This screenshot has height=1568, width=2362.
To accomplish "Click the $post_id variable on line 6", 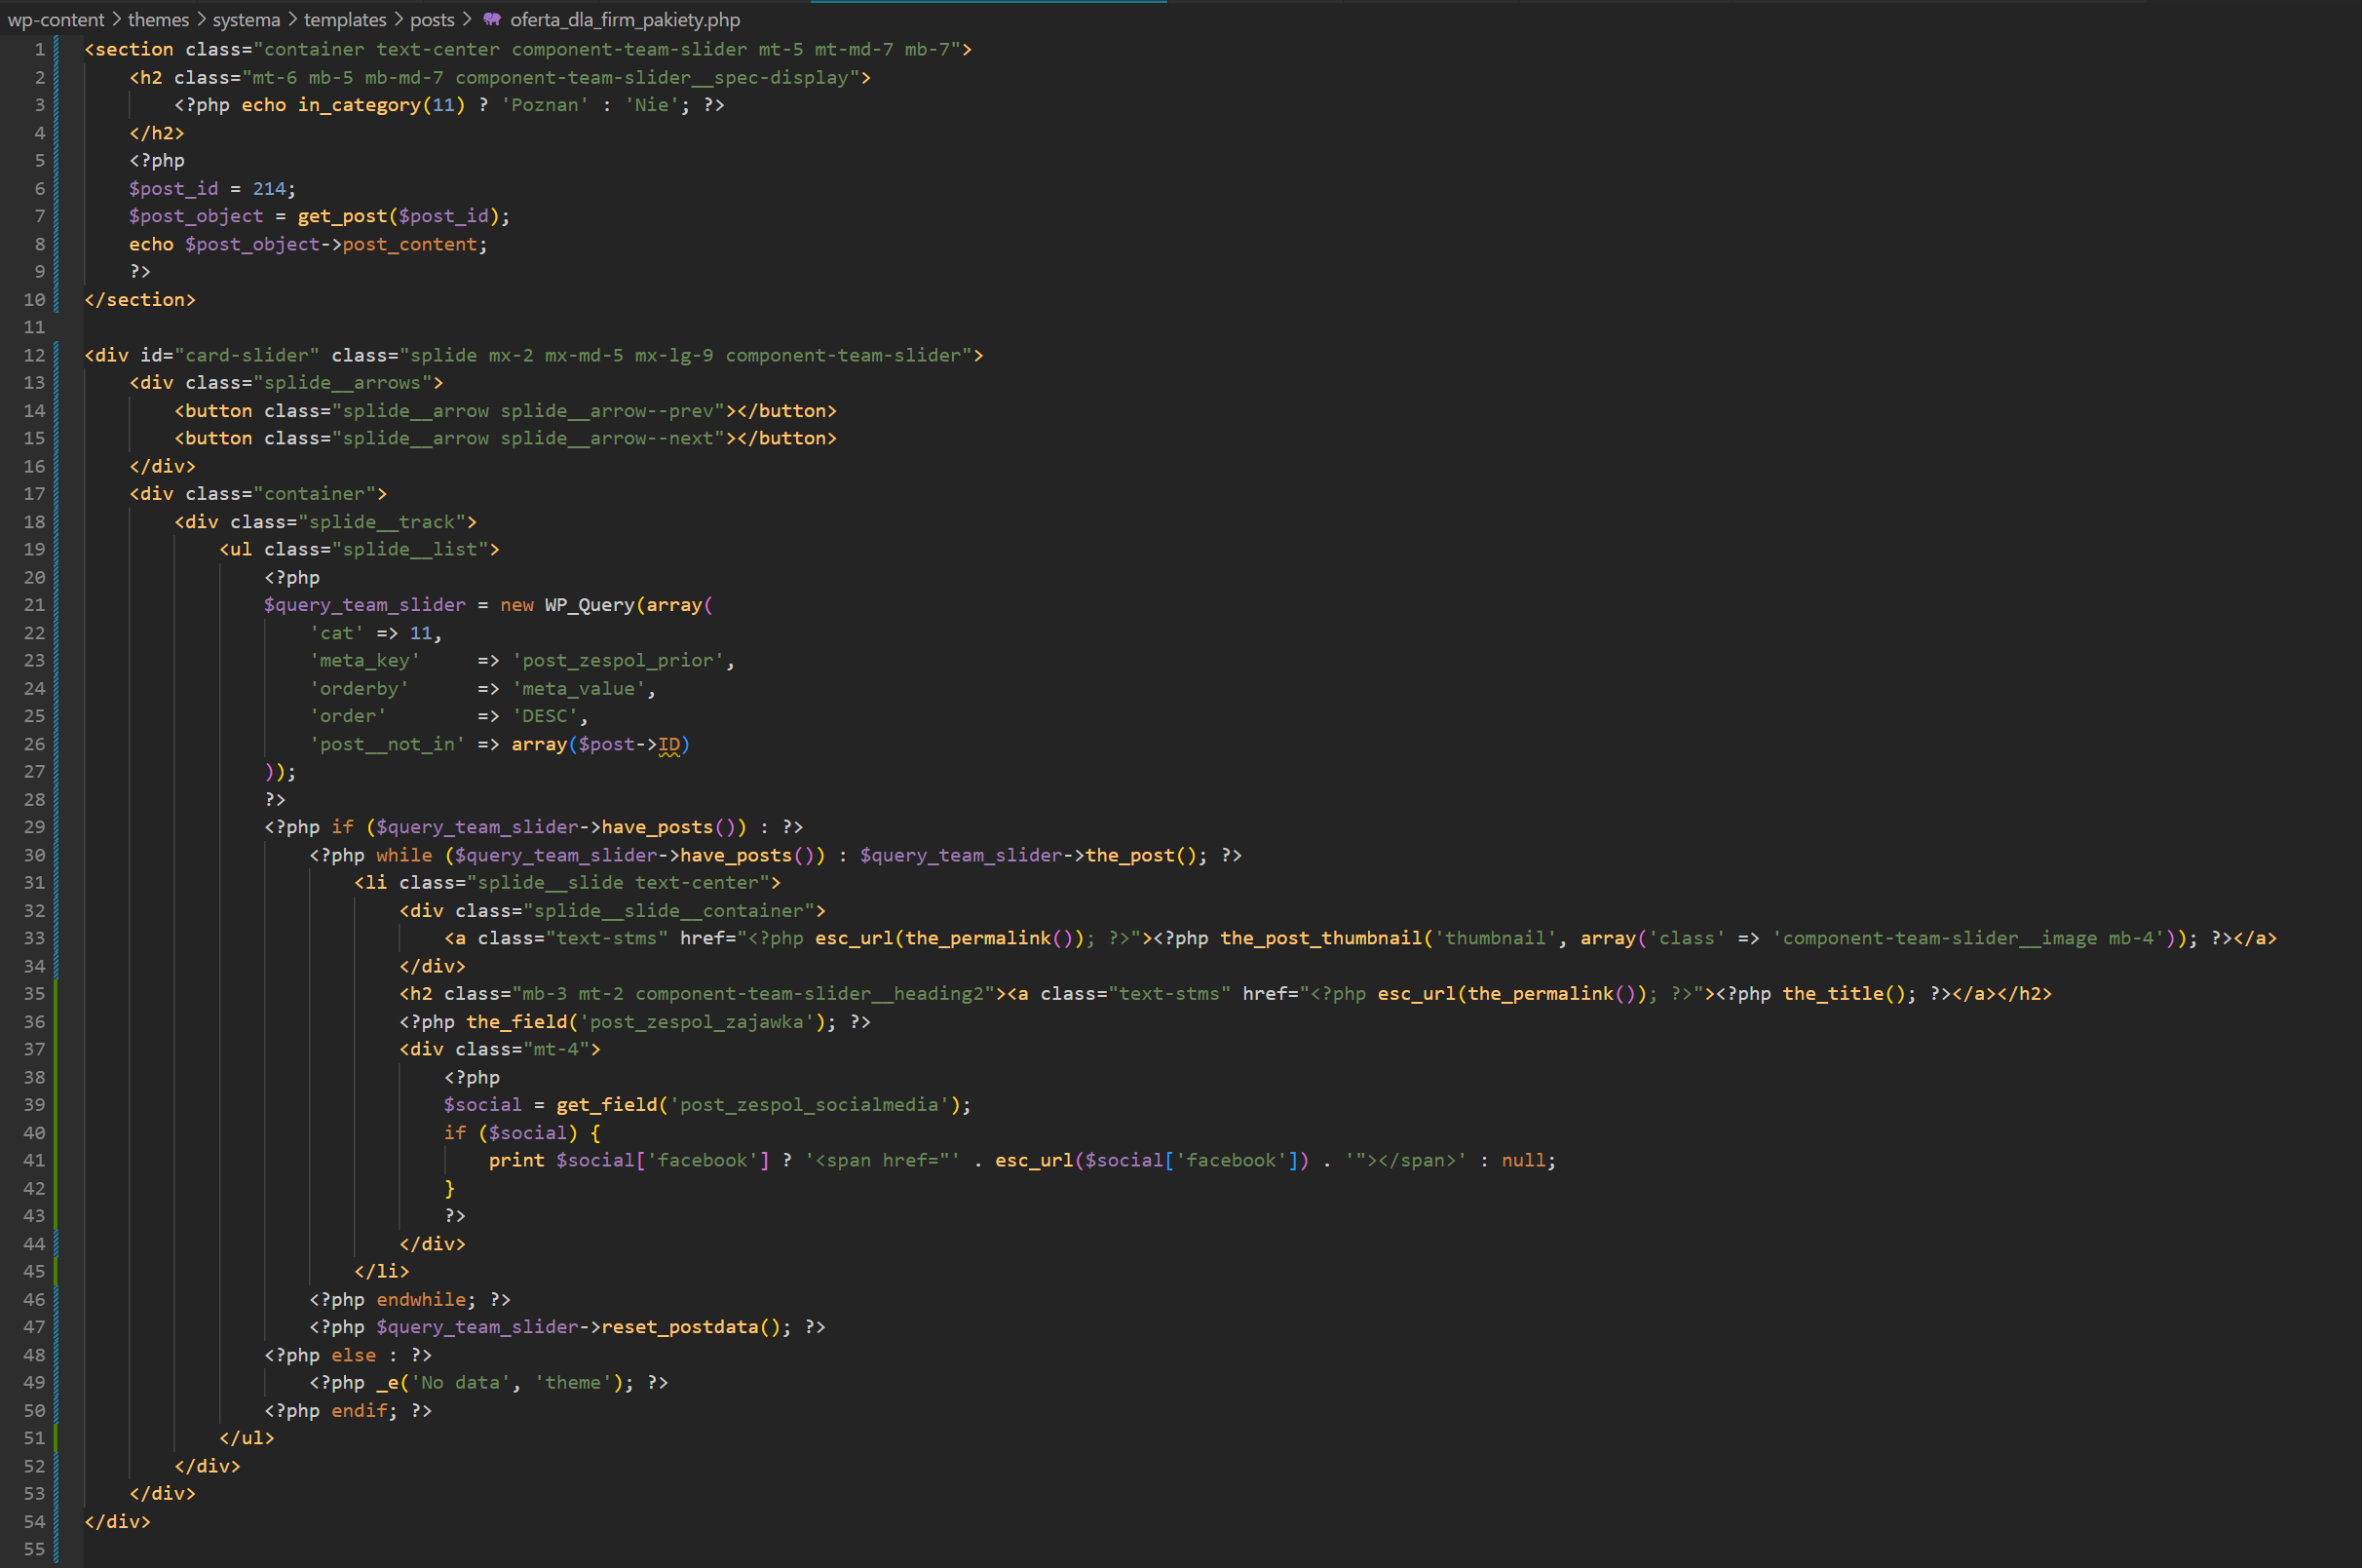I will (x=174, y=188).
